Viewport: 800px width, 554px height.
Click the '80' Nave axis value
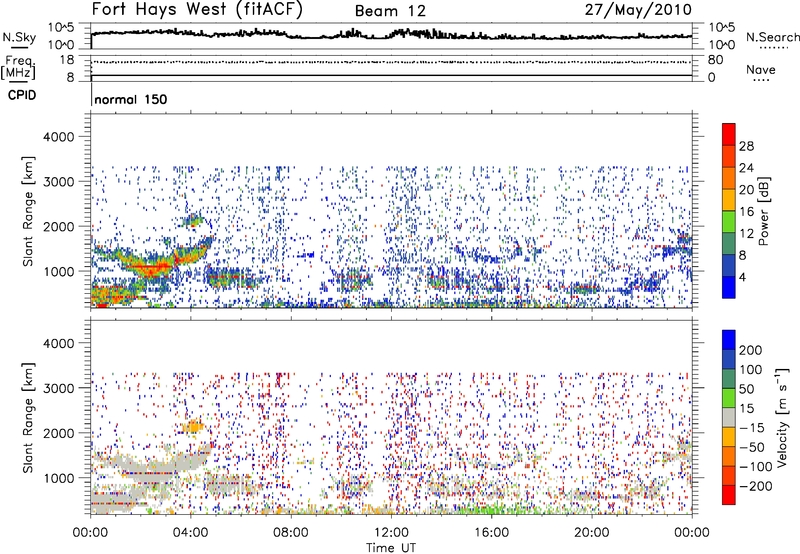[x=715, y=60]
